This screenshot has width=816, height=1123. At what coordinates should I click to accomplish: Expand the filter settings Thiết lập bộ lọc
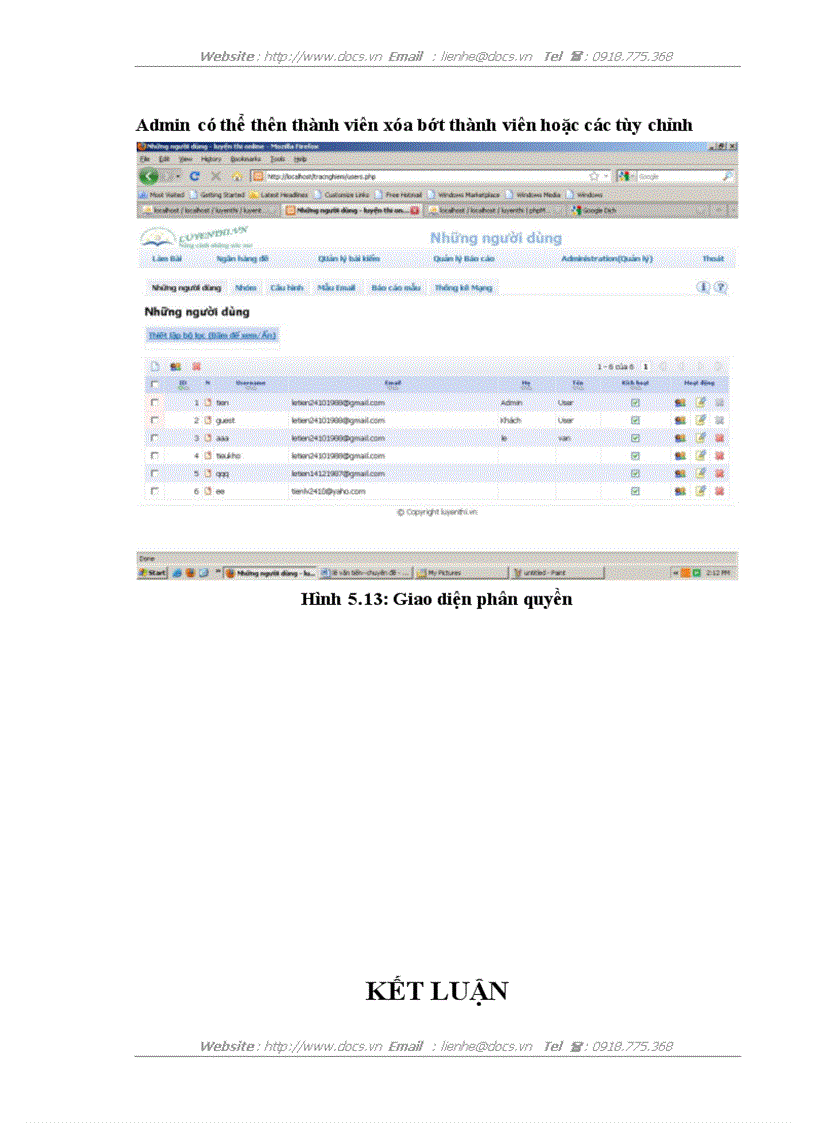click(211, 336)
